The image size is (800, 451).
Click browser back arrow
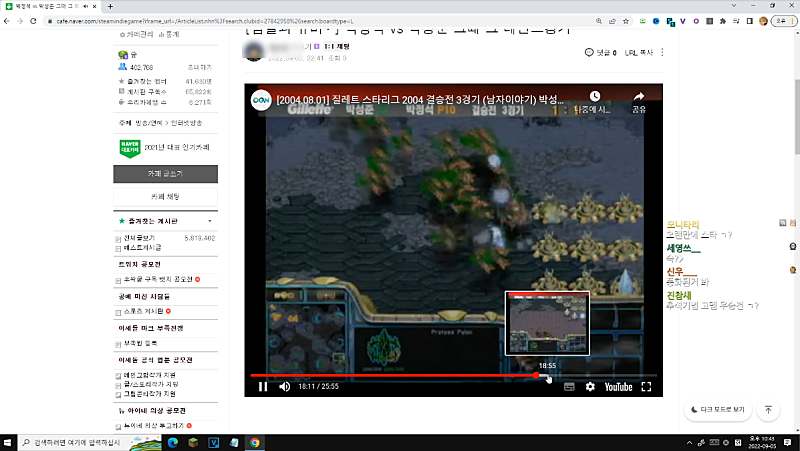tap(7, 21)
